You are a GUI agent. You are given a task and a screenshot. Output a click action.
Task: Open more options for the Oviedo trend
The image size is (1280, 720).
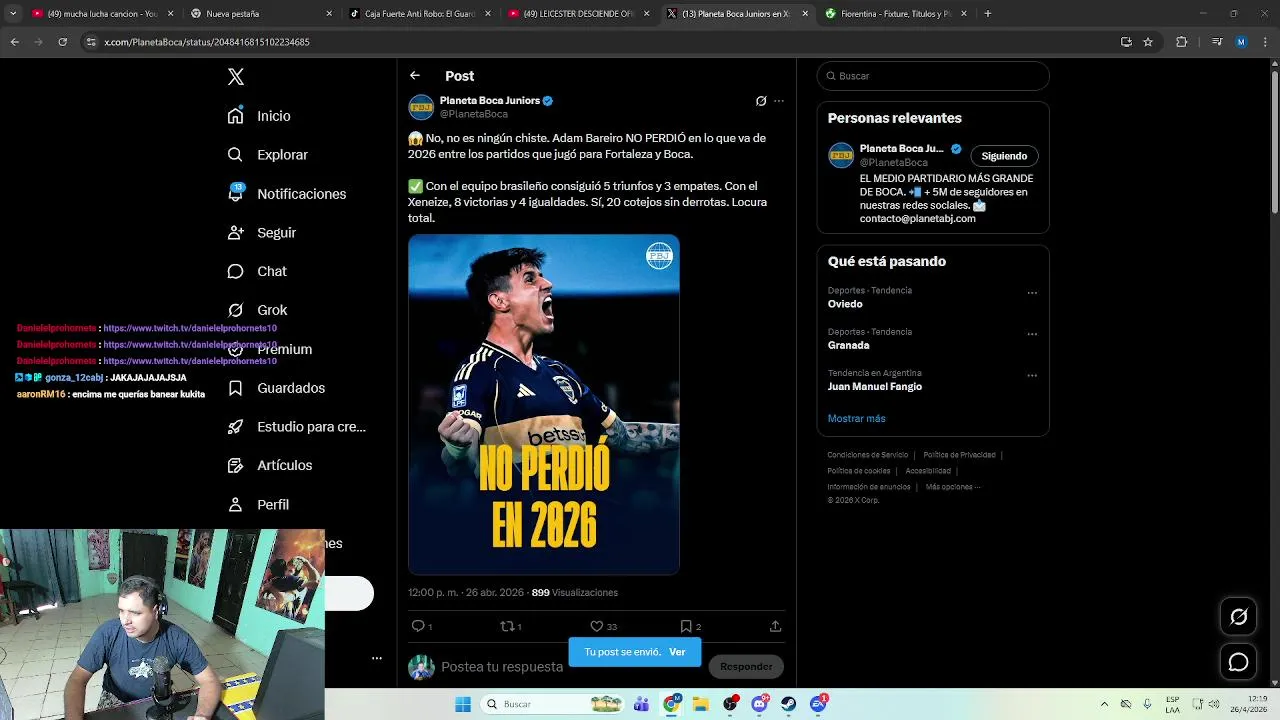tap(1032, 293)
